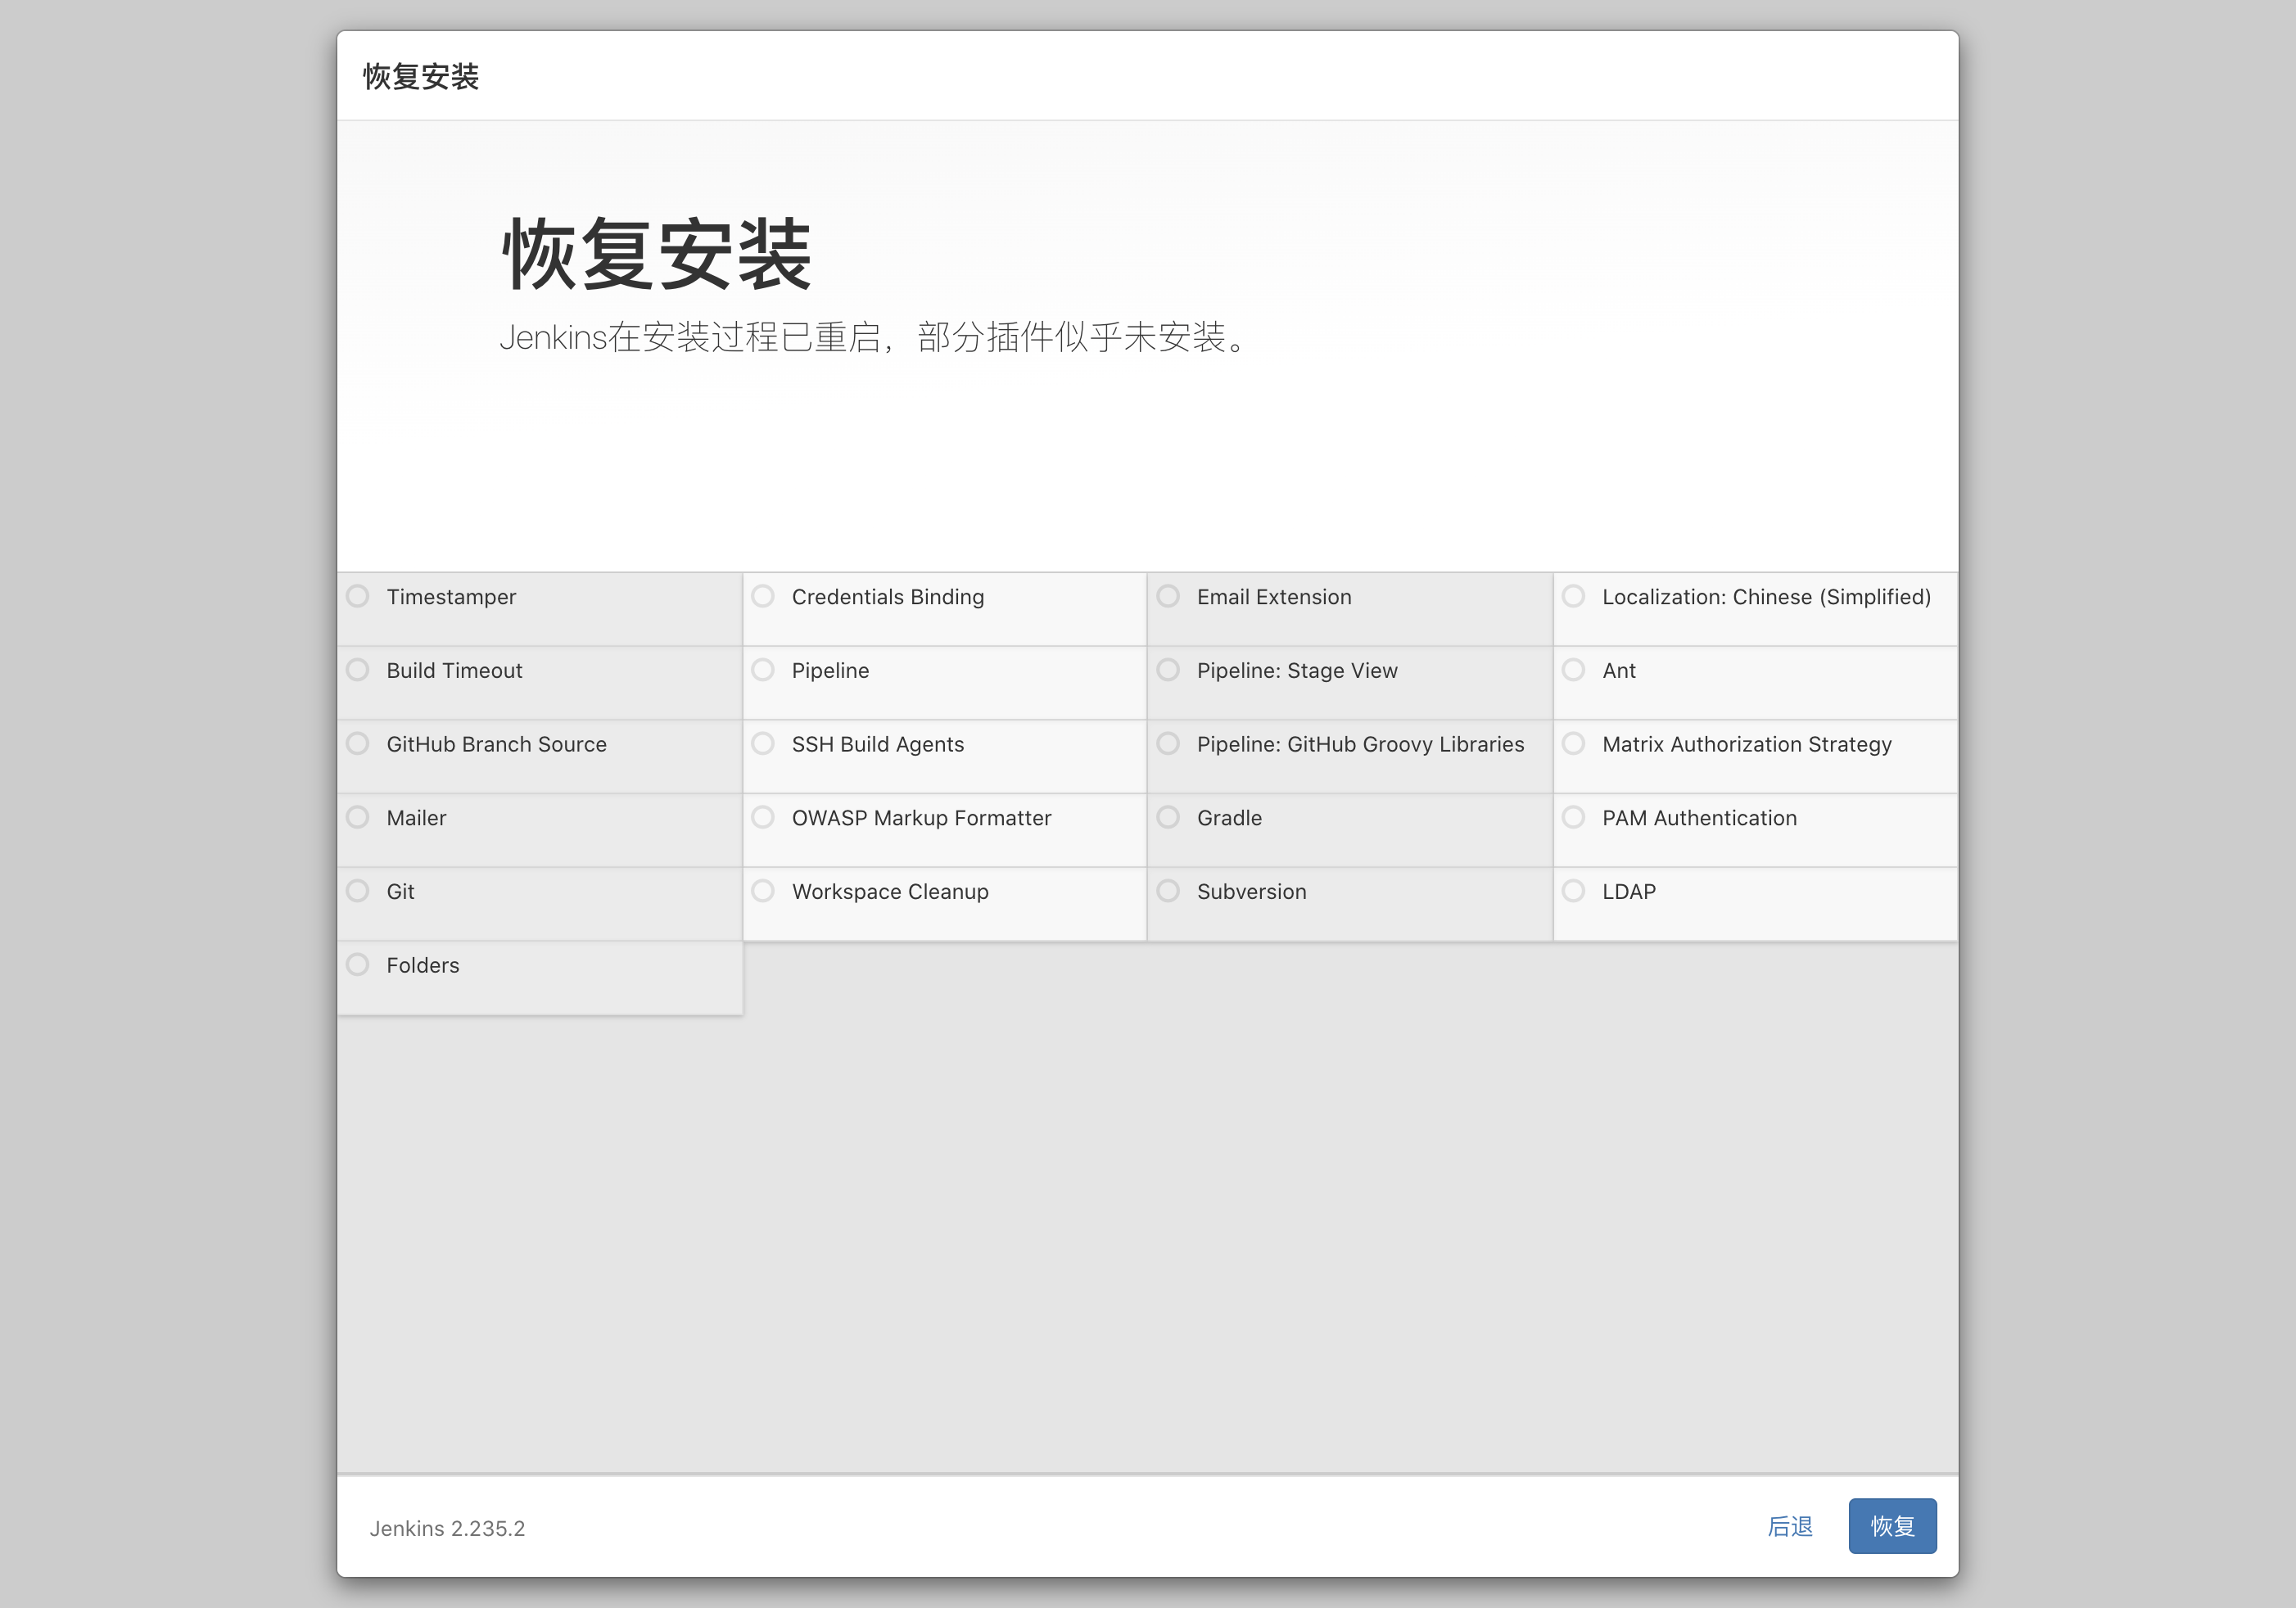Enable the Build Timeout plugin

point(357,670)
